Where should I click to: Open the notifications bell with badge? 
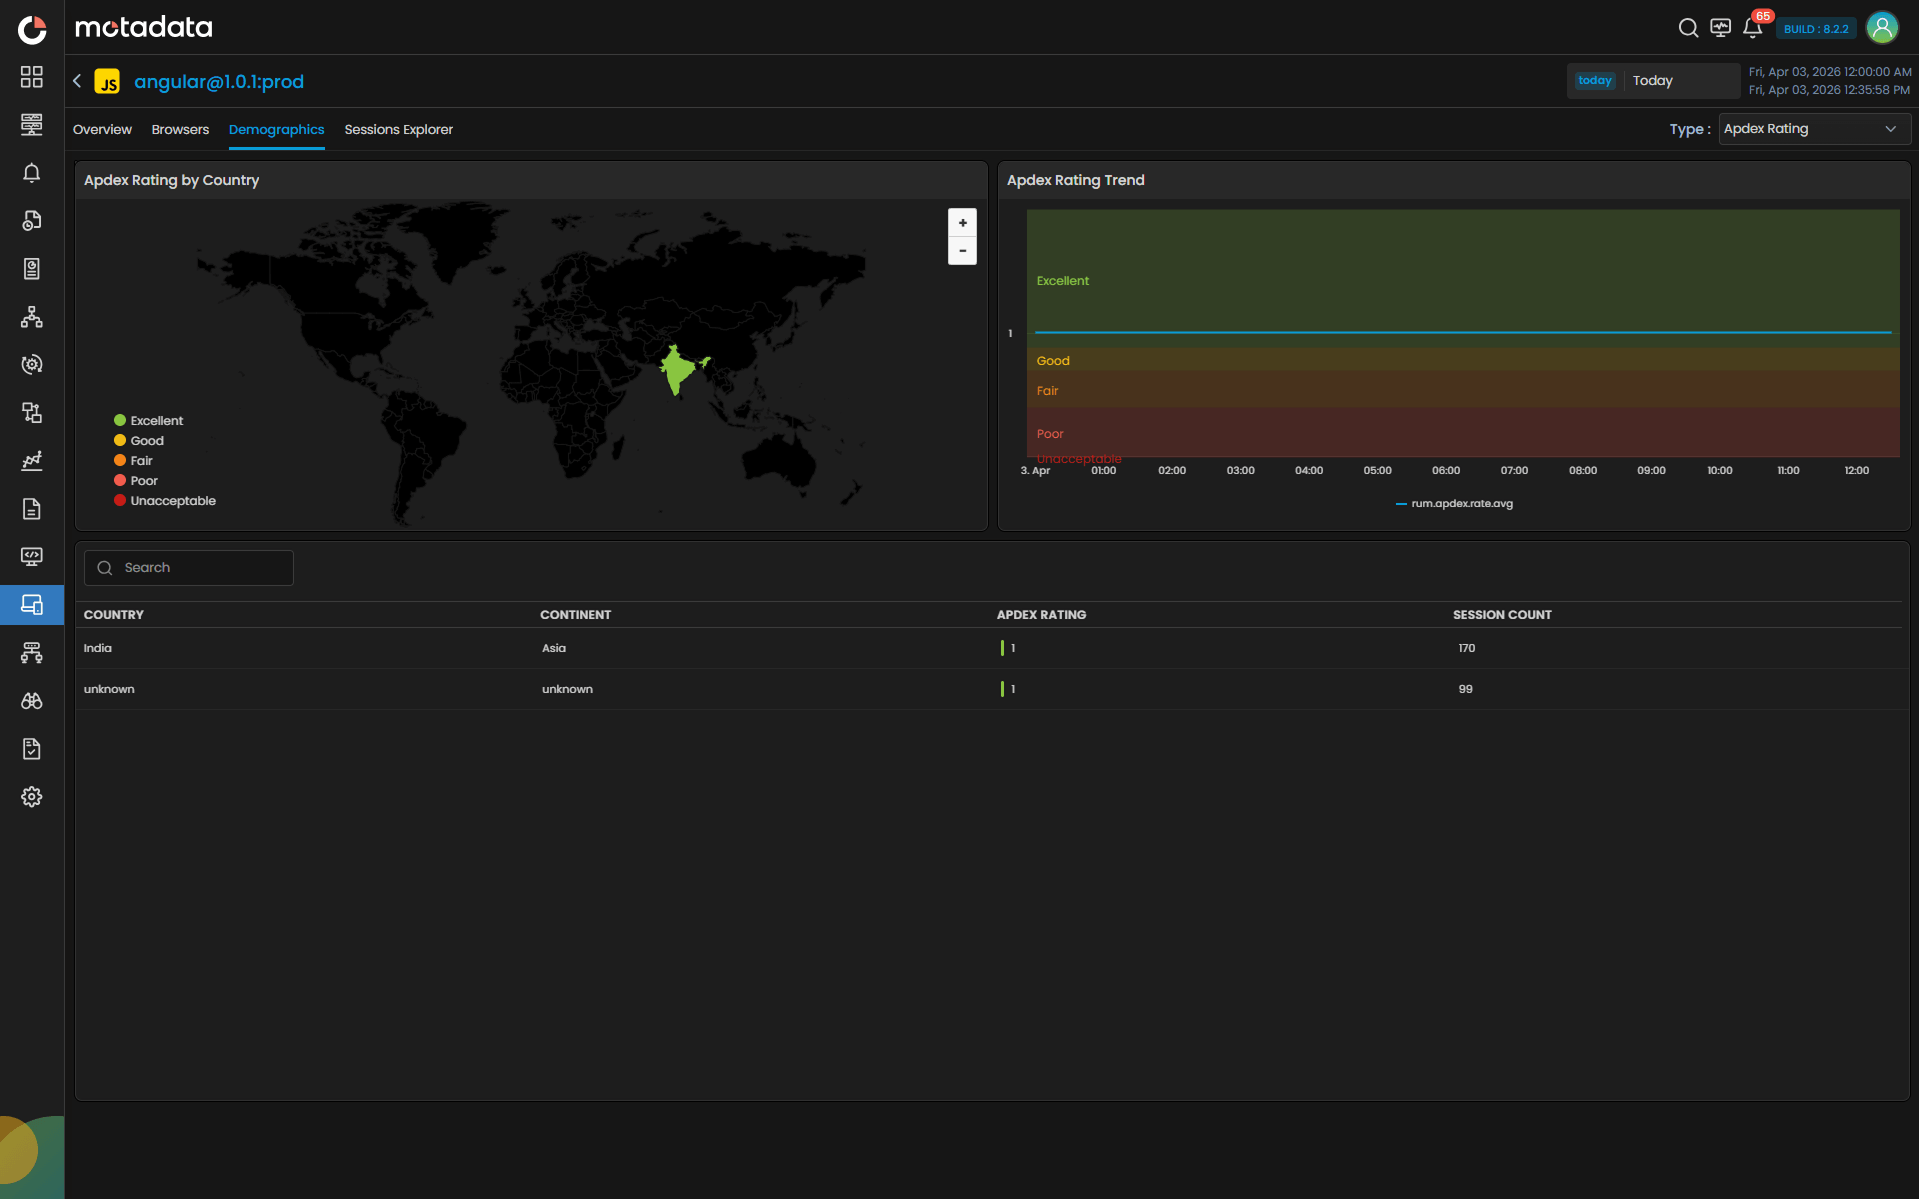(x=1752, y=28)
